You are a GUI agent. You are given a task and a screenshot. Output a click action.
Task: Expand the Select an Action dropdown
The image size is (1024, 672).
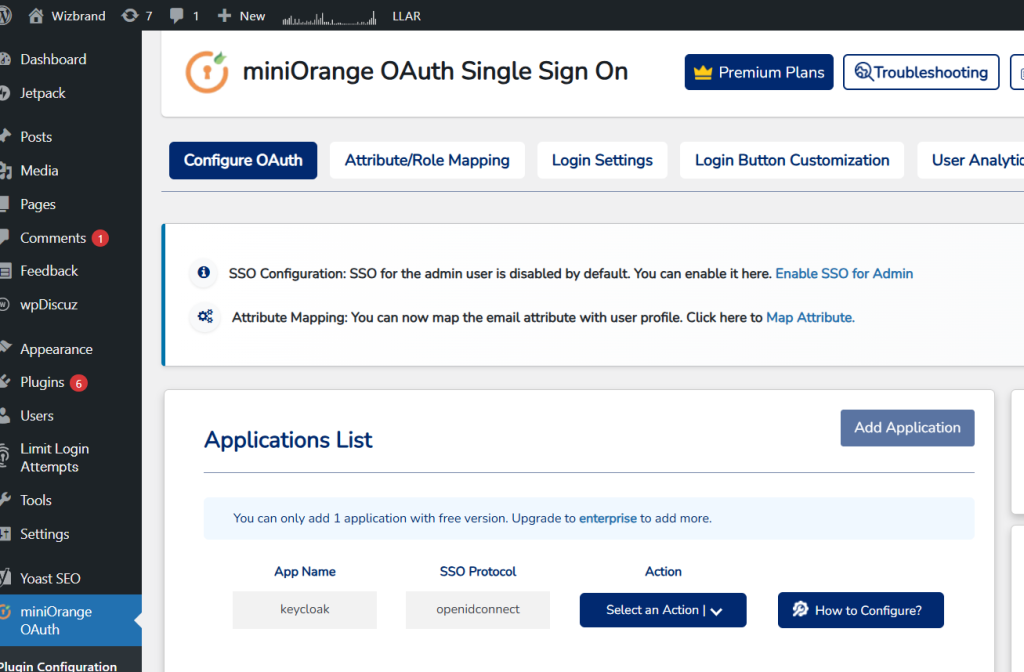(x=662, y=610)
